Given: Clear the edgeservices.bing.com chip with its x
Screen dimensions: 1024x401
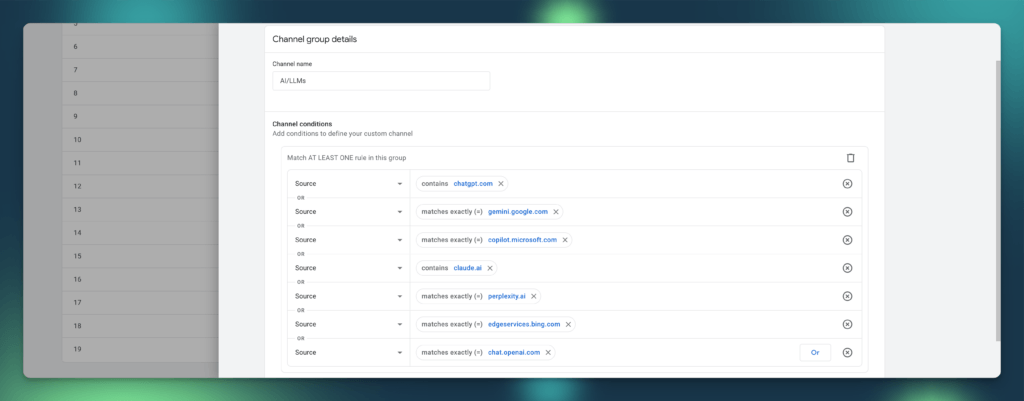Looking at the screenshot, I should pos(568,324).
